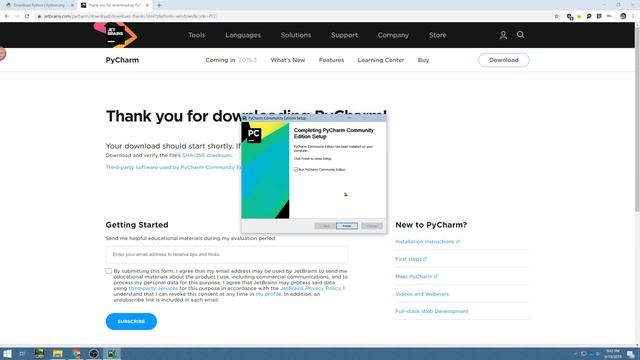Focus the email address input field

(227, 254)
